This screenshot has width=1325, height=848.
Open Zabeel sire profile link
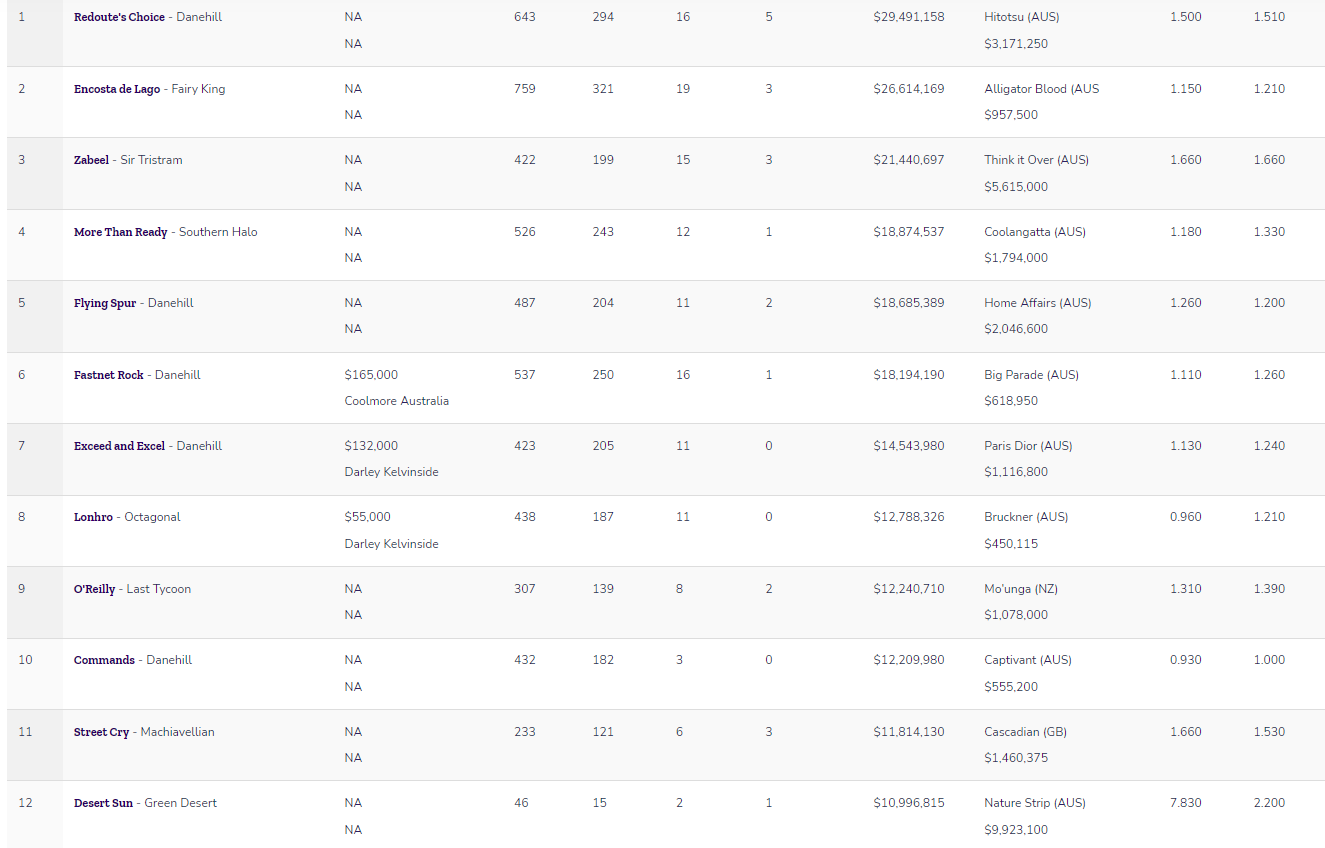[92, 160]
